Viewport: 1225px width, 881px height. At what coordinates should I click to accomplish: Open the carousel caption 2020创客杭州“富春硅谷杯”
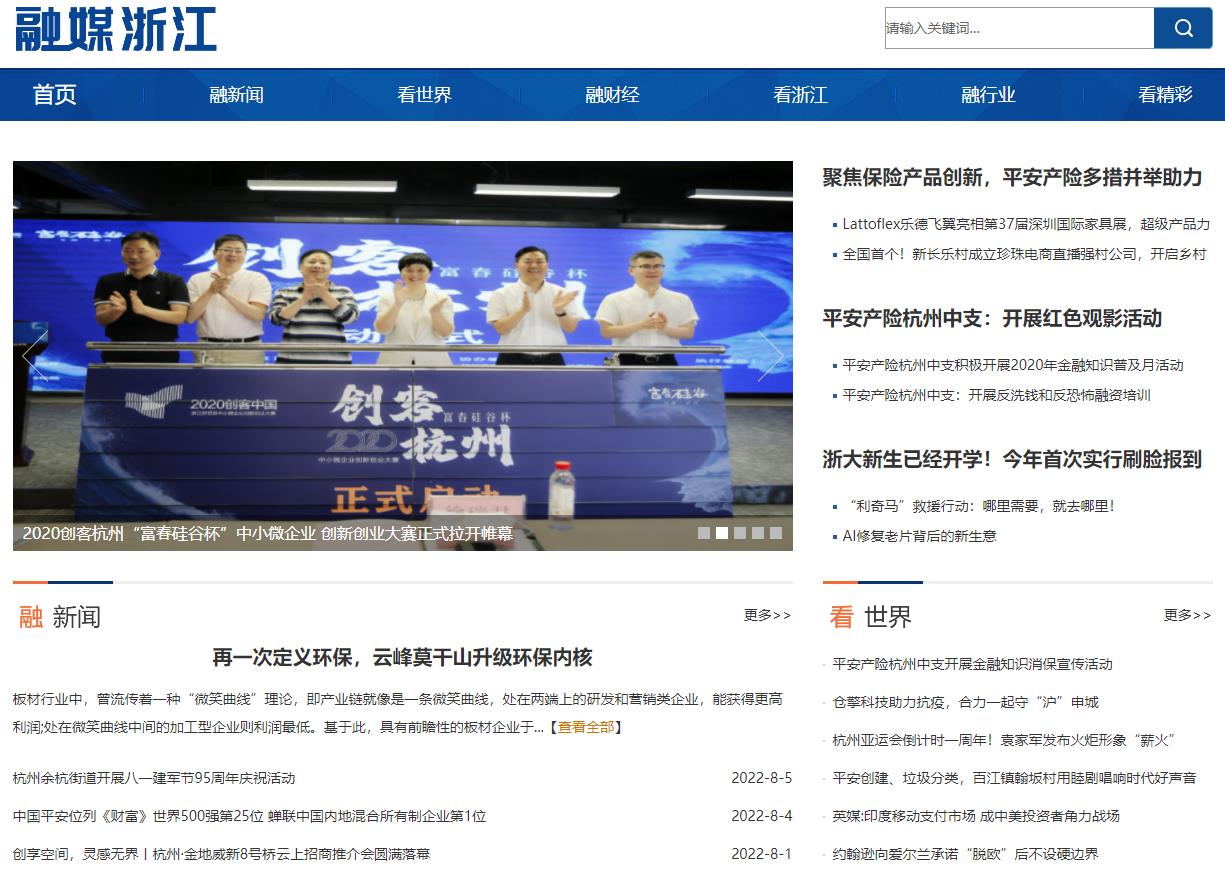(268, 534)
